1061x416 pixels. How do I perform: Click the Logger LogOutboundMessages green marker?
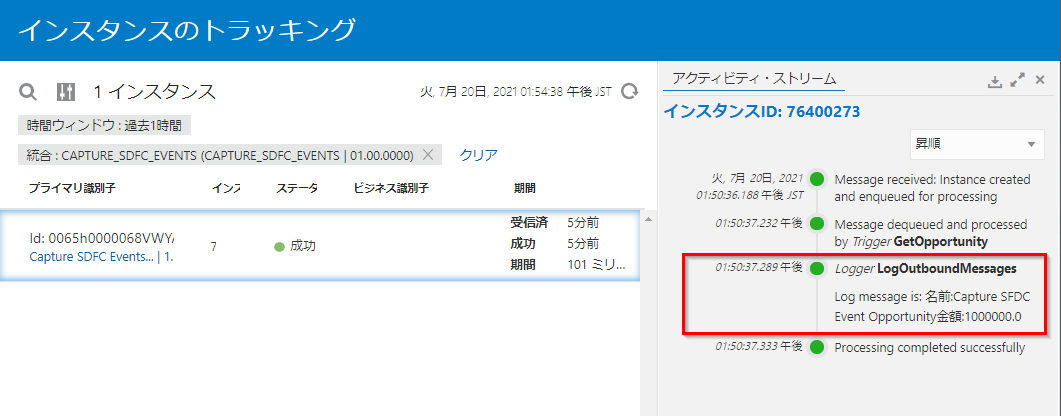click(817, 268)
